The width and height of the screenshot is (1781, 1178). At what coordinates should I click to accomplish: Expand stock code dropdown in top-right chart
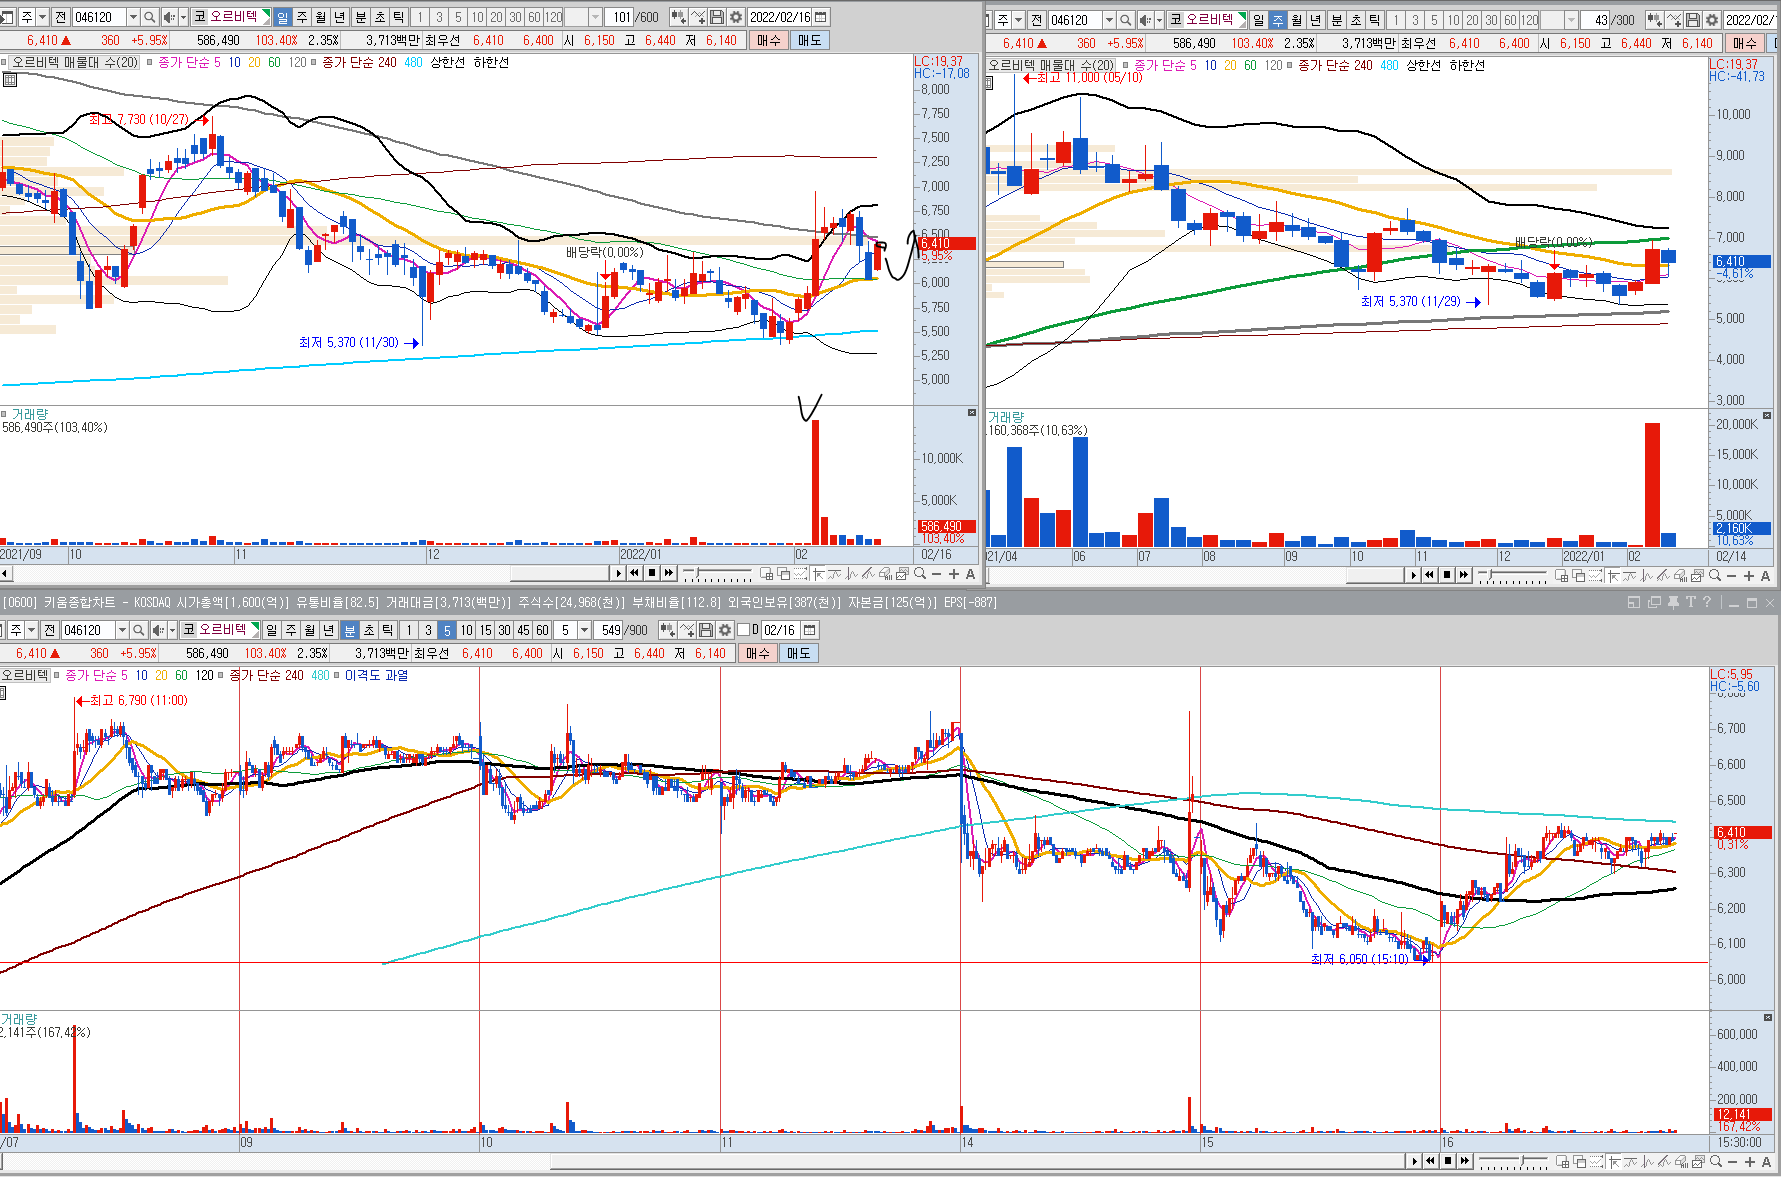point(1109,20)
